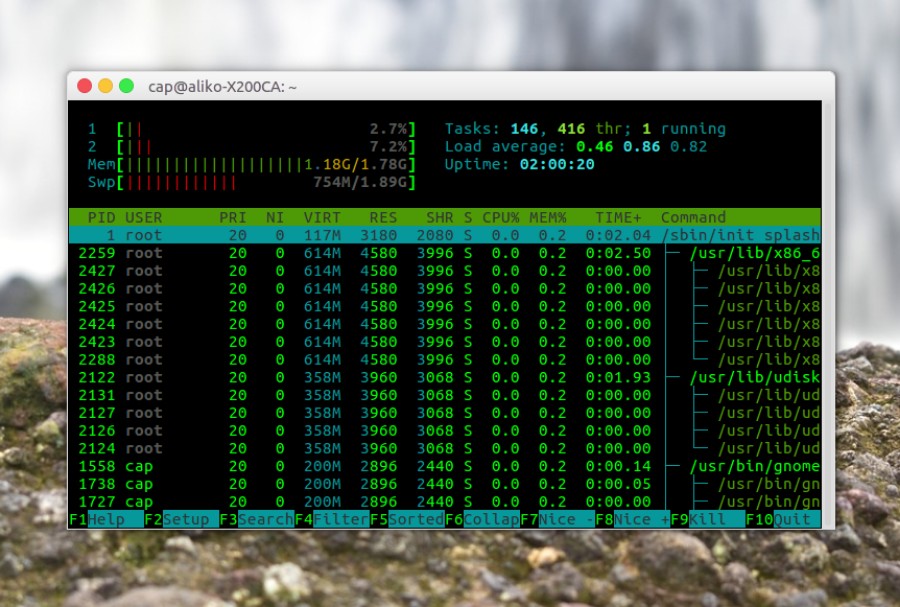Click F7 Nice - button
The height and width of the screenshot is (607, 900).
click(x=557, y=520)
